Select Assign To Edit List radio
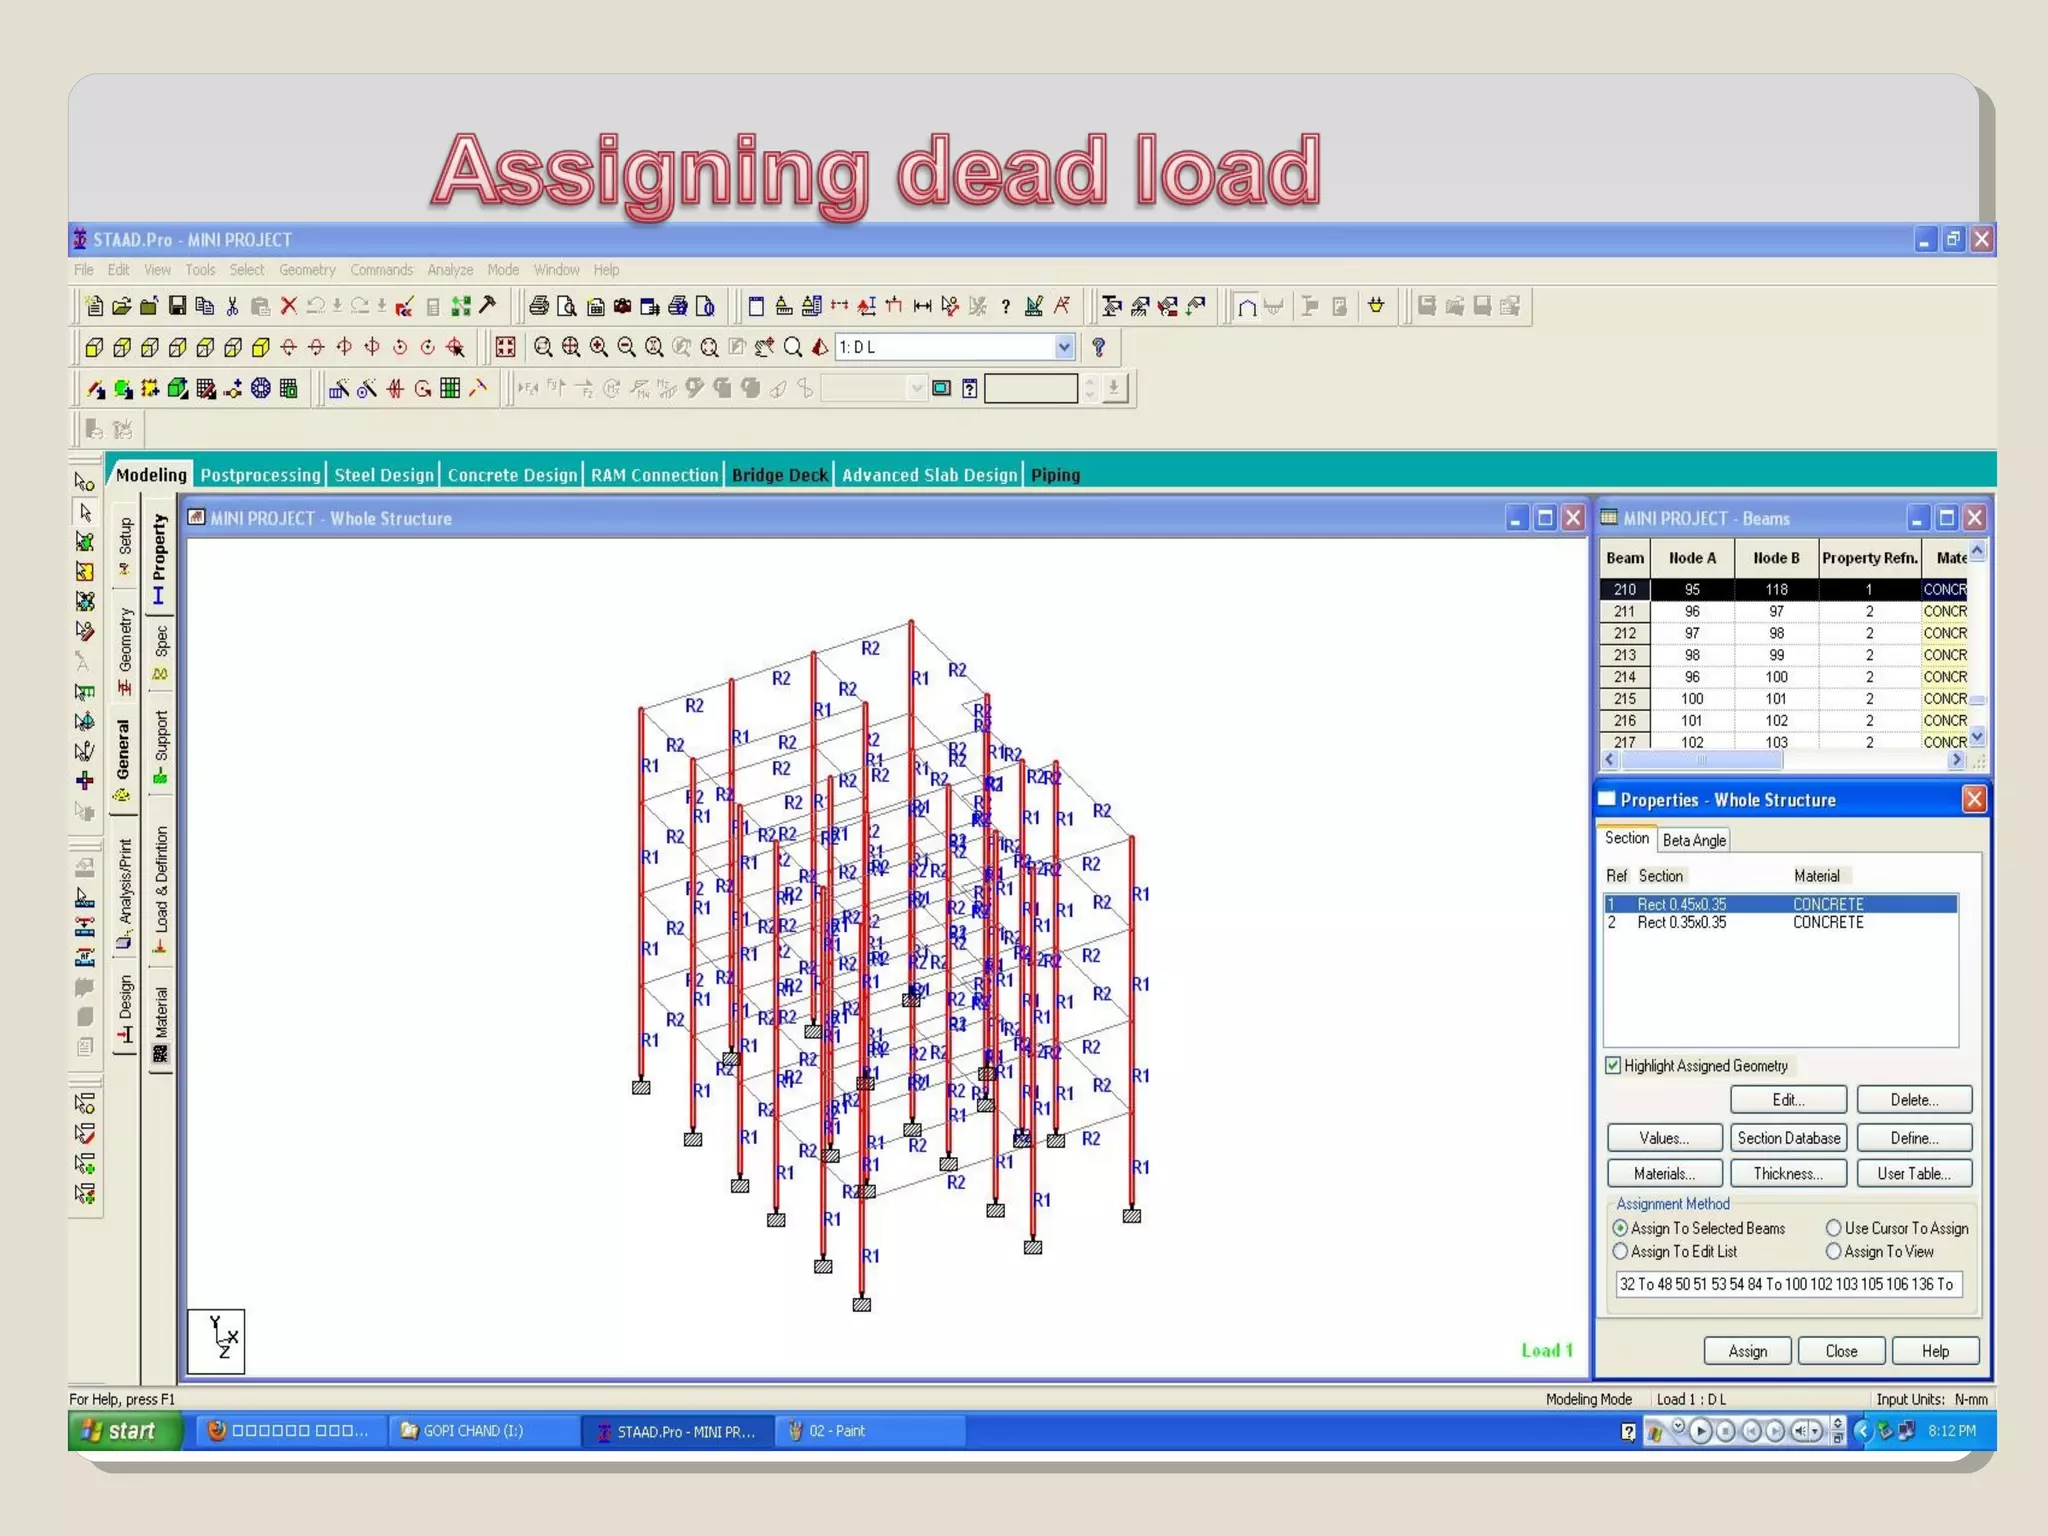Image resolution: width=2048 pixels, height=1536 pixels. [1620, 1251]
